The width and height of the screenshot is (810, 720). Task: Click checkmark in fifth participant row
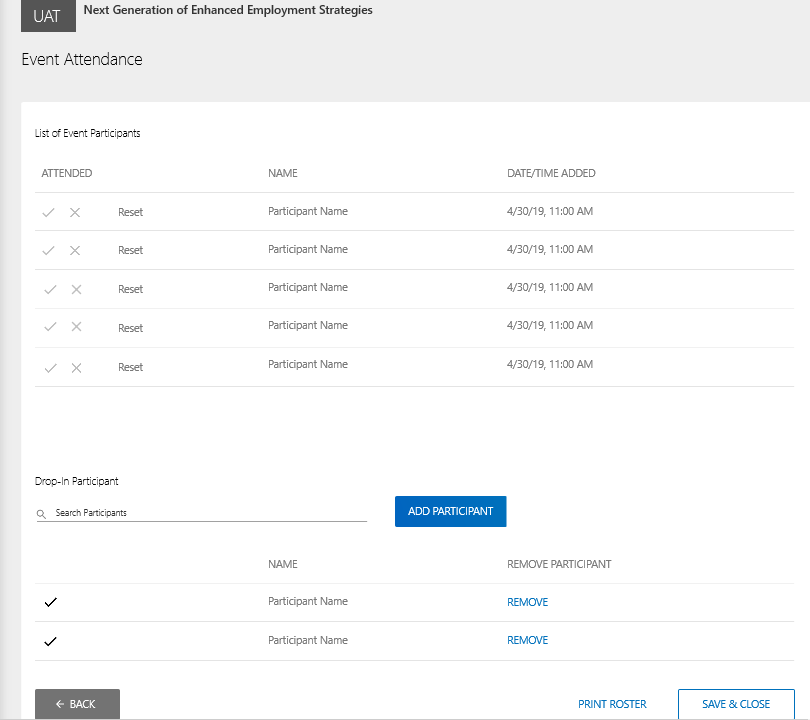click(x=48, y=367)
